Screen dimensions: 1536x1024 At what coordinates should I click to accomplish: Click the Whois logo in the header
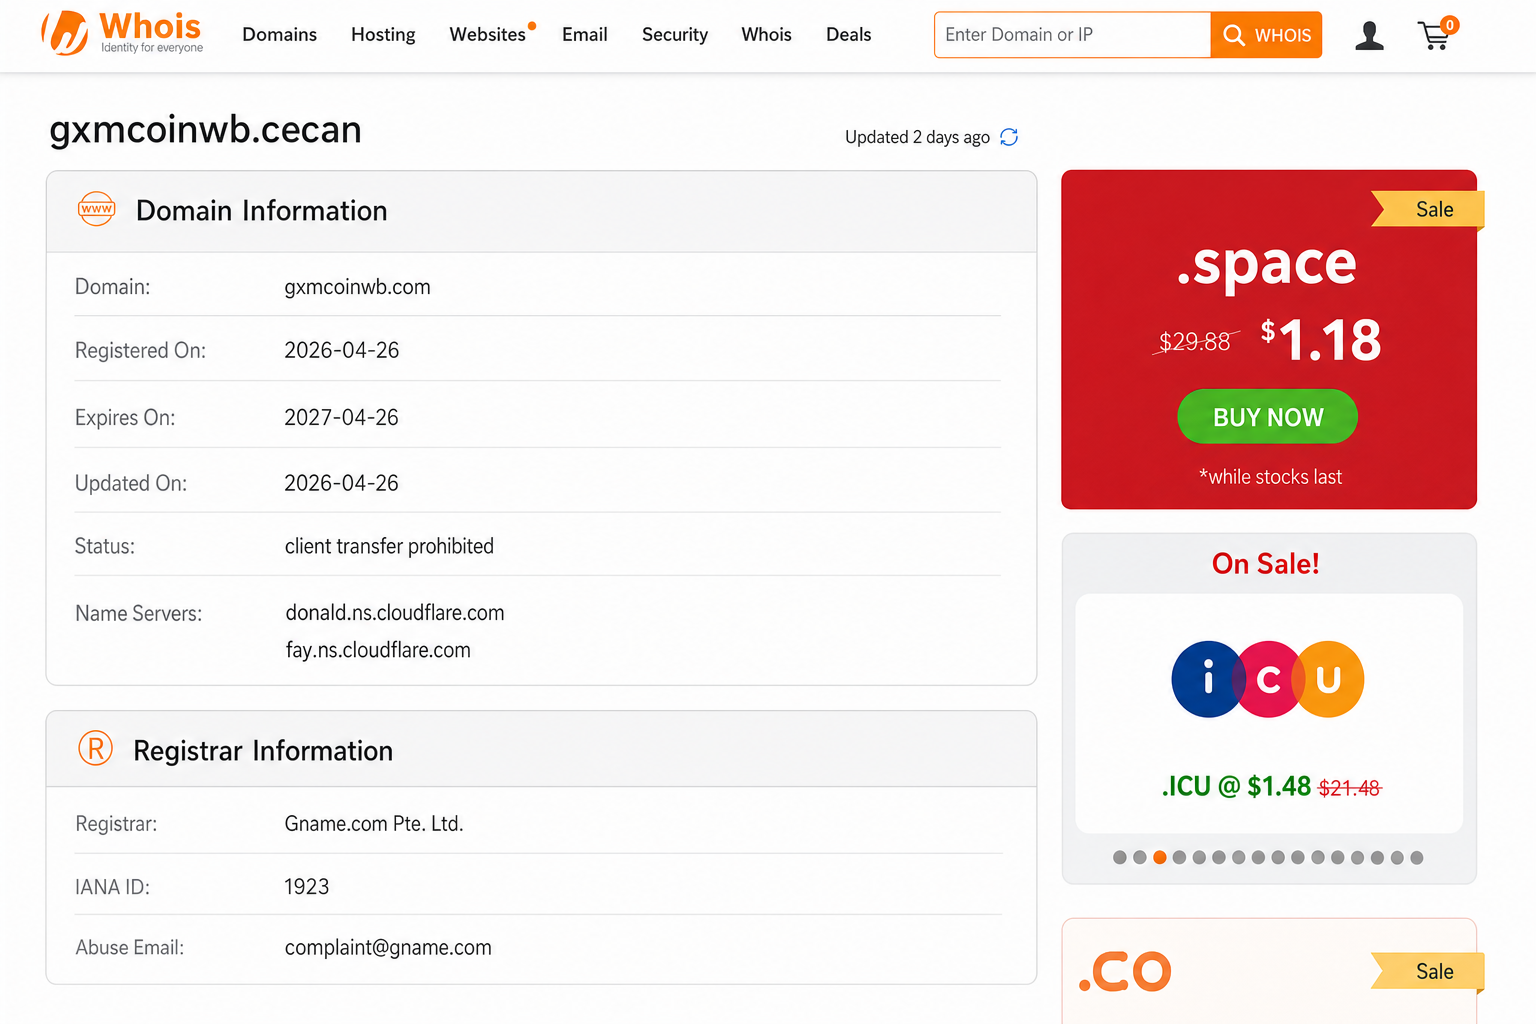[x=122, y=34]
